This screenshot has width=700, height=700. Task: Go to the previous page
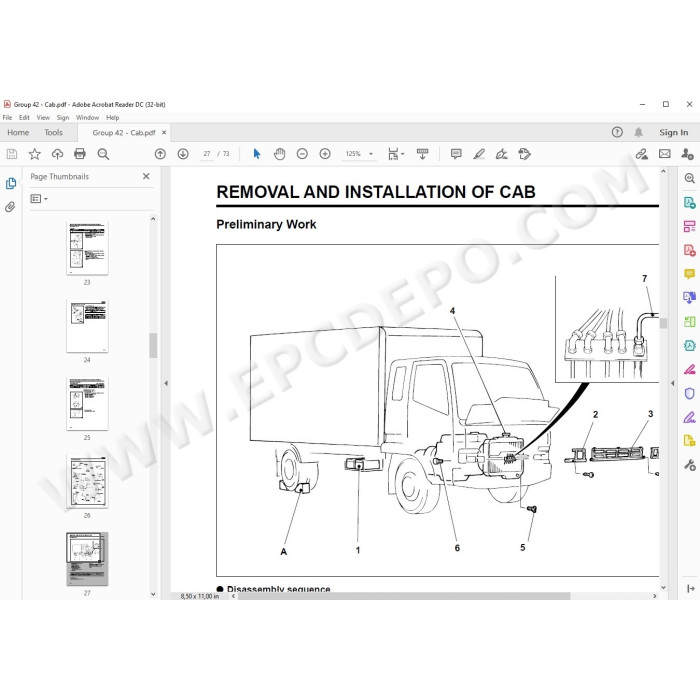pyautogui.click(x=160, y=154)
